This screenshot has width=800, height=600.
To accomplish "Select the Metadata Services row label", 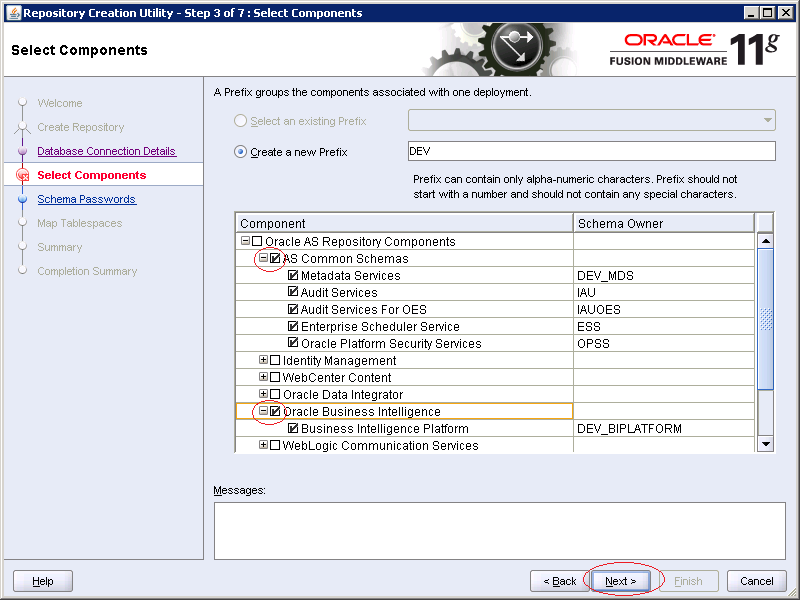I will [351, 276].
